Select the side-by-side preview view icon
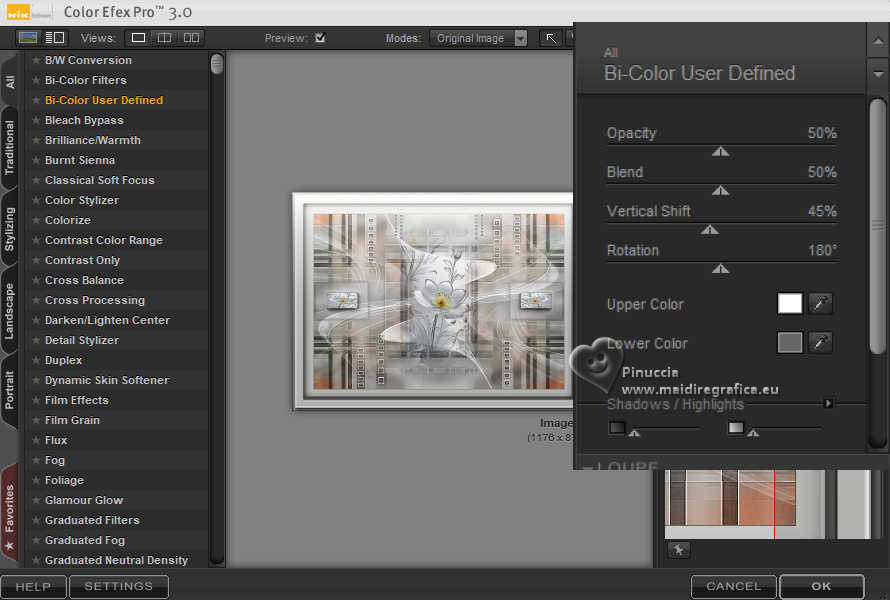The width and height of the screenshot is (890, 600). point(190,38)
